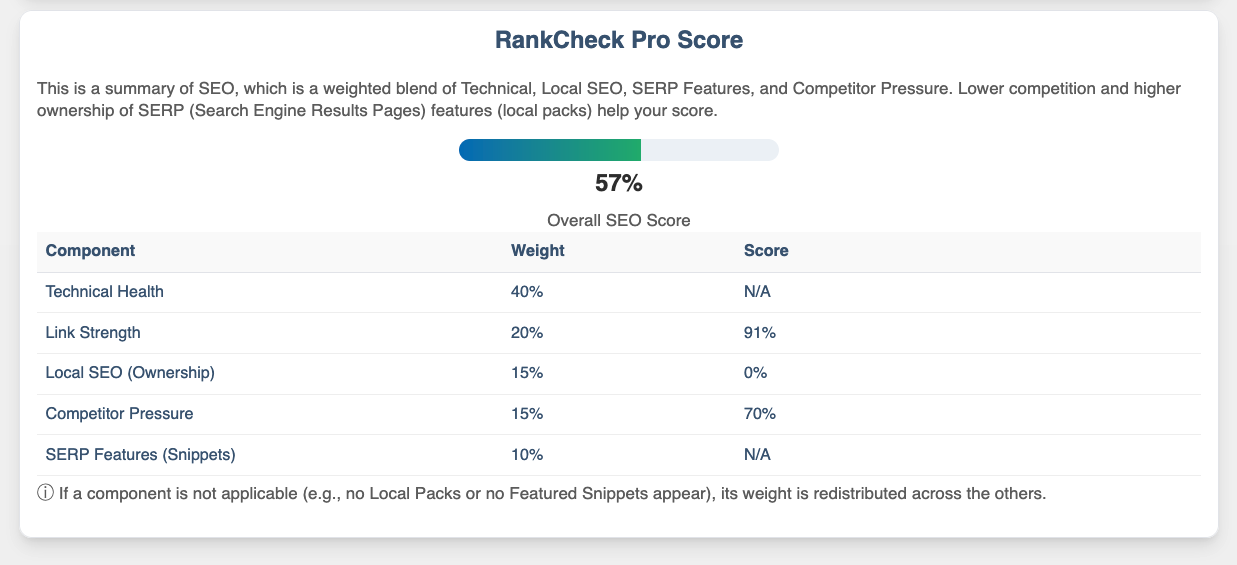Click the SEO score progress bar
1237x565 pixels.
click(x=618, y=150)
